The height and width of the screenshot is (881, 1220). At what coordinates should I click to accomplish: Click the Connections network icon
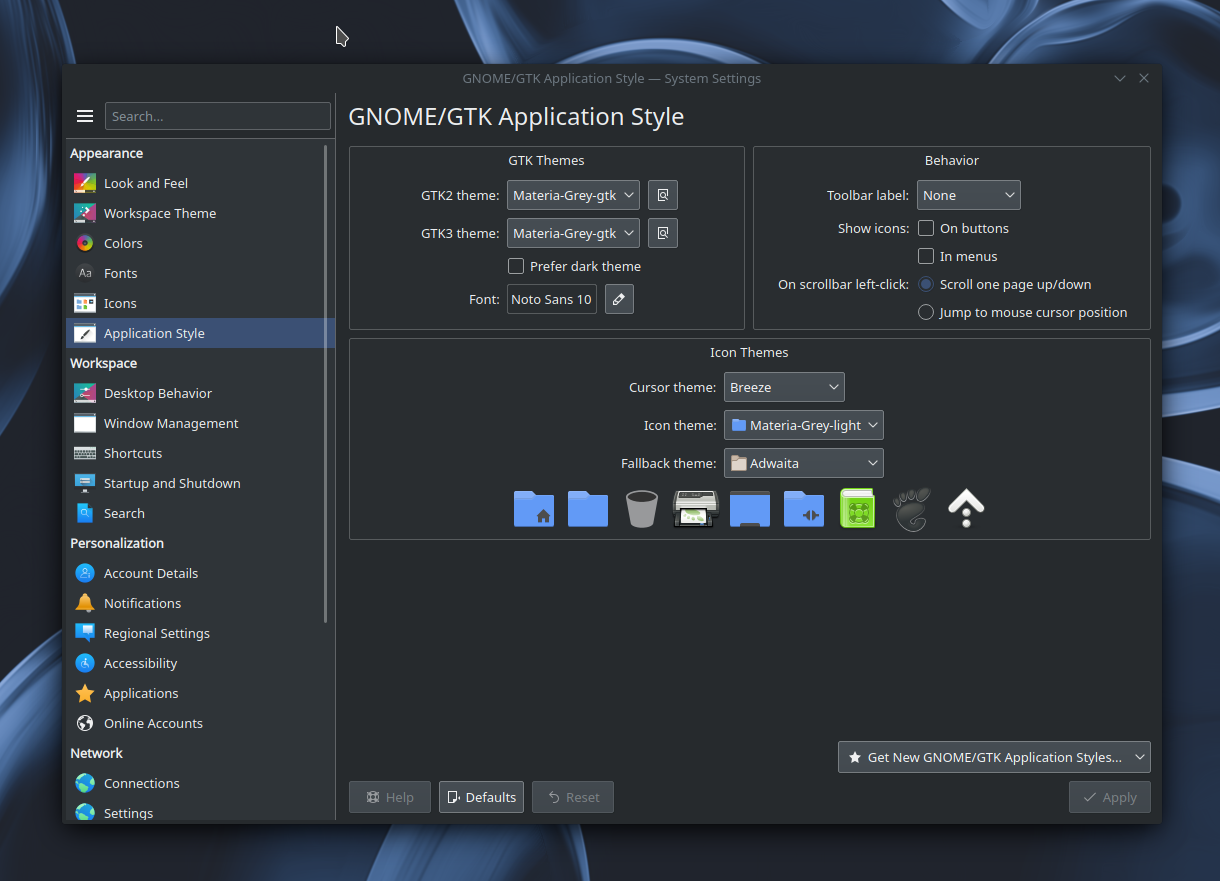(x=85, y=783)
